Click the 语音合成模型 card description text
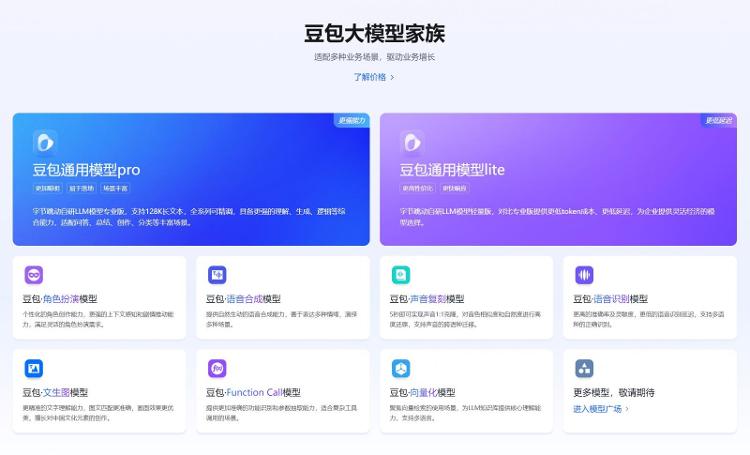 pos(282,319)
